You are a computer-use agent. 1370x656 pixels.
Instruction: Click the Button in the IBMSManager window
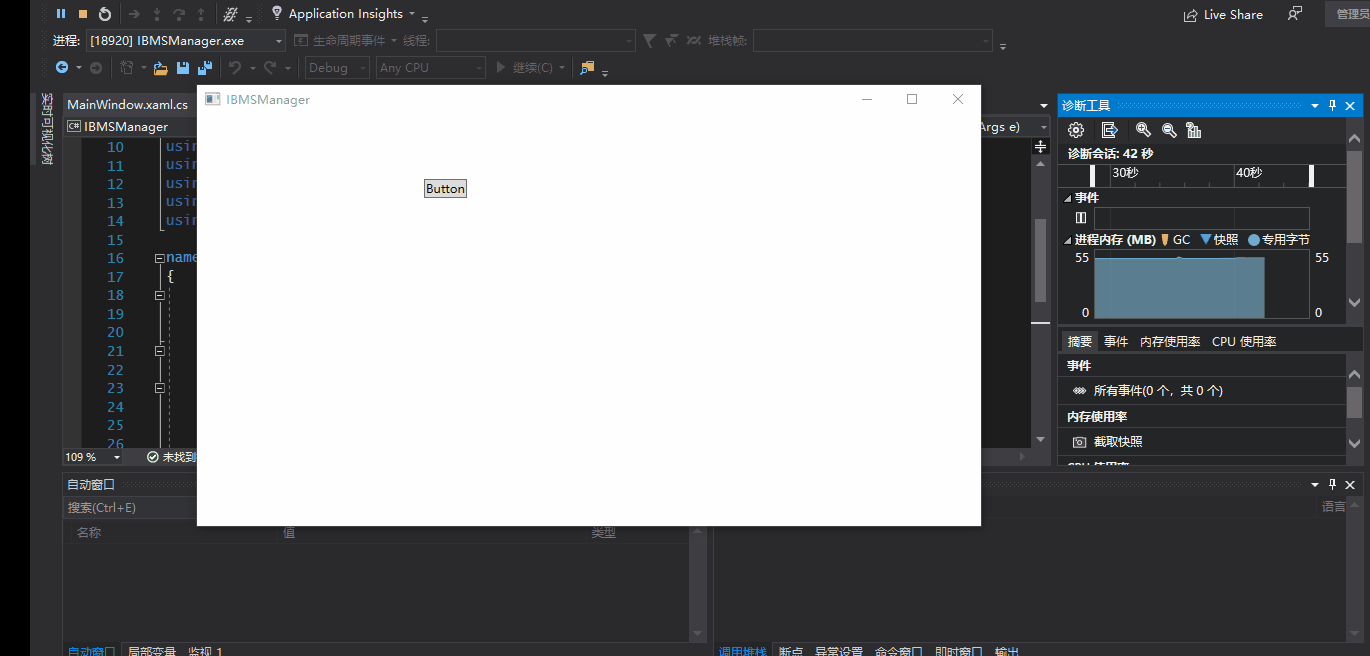point(445,189)
